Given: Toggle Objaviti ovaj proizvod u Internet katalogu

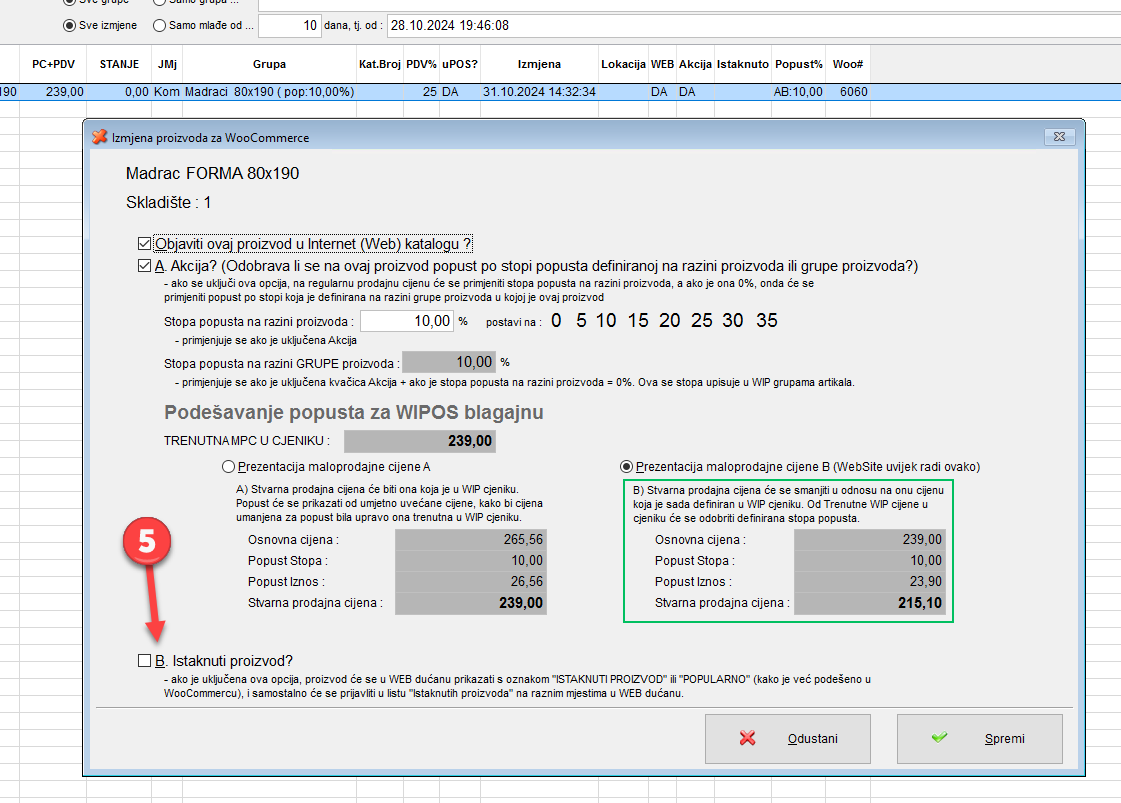Looking at the screenshot, I should (145, 243).
